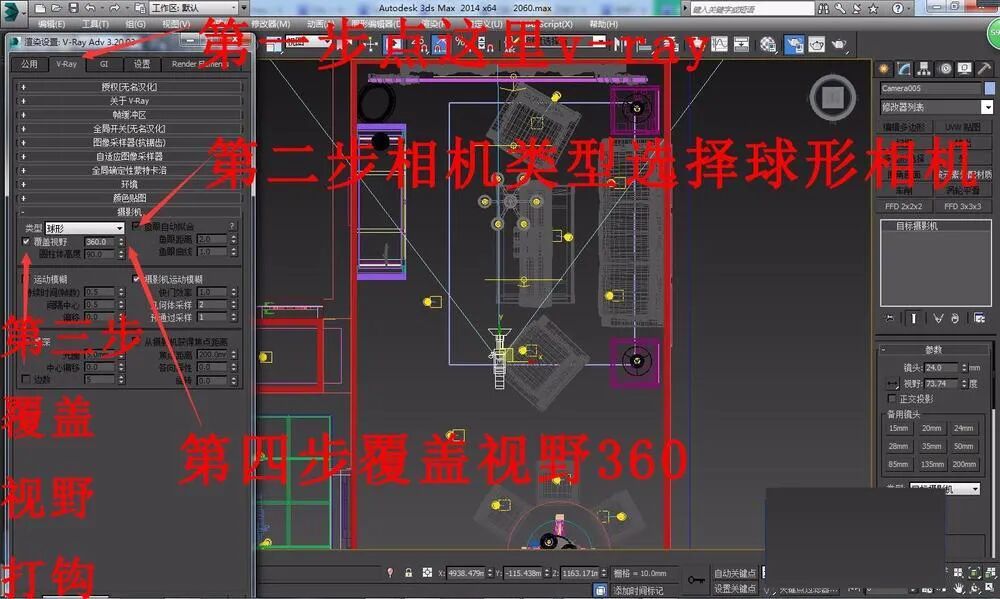Switch to the 公用 tab in render setup
The width and height of the screenshot is (1000, 599).
[x=29, y=64]
